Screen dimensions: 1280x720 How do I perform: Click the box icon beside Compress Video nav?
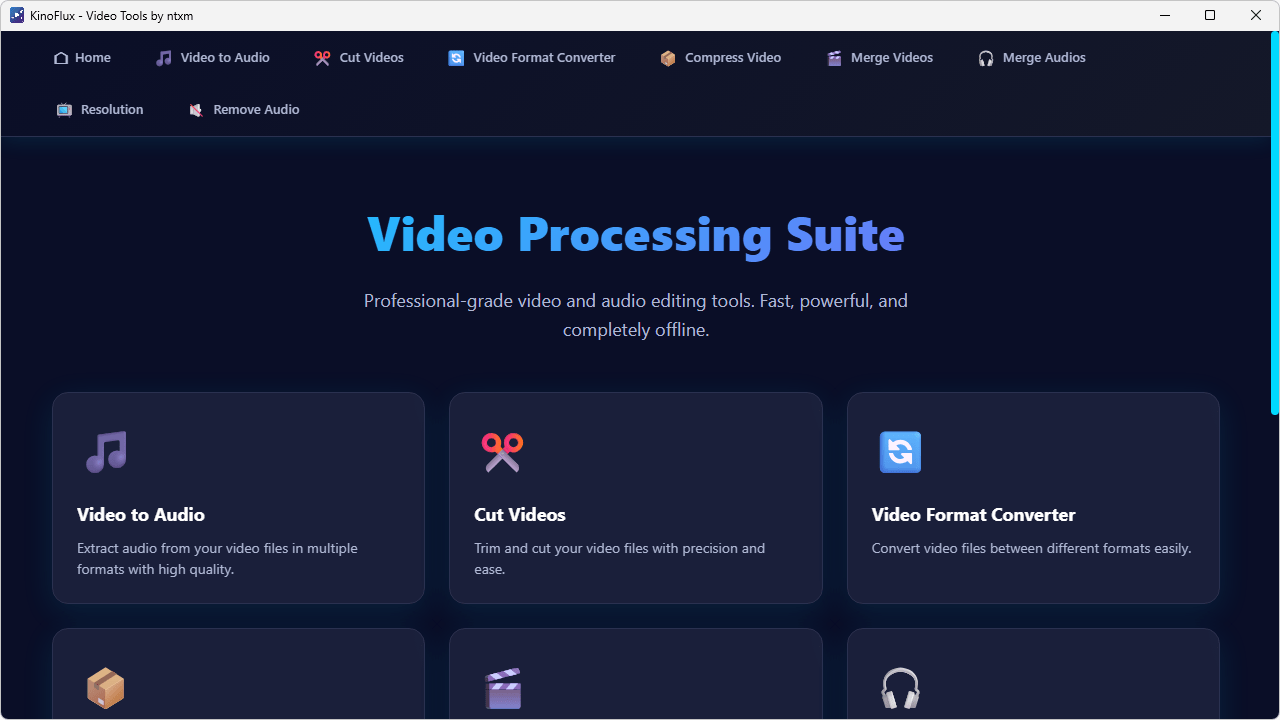coord(667,57)
